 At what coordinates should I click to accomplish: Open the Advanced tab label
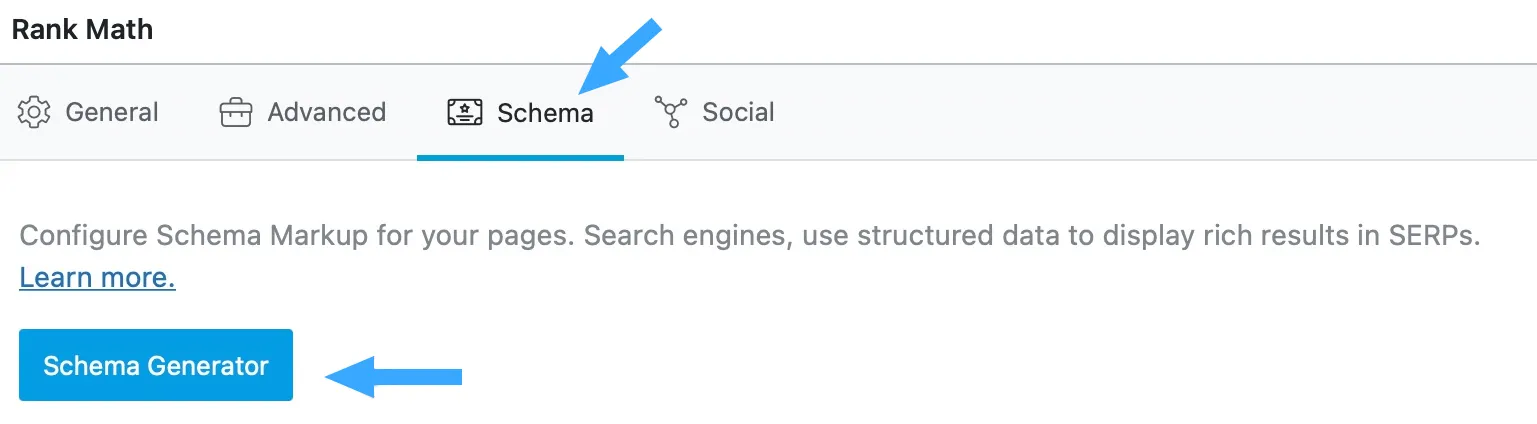pyautogui.click(x=327, y=112)
